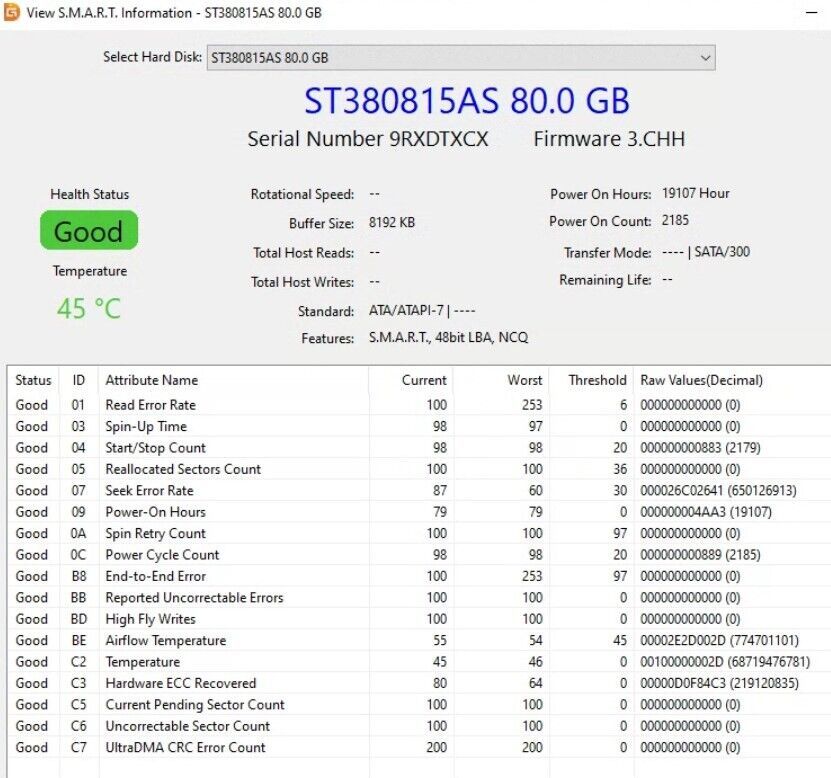Select the Spin-Up Time row
The width and height of the screenshot is (831, 778).
click(x=419, y=426)
